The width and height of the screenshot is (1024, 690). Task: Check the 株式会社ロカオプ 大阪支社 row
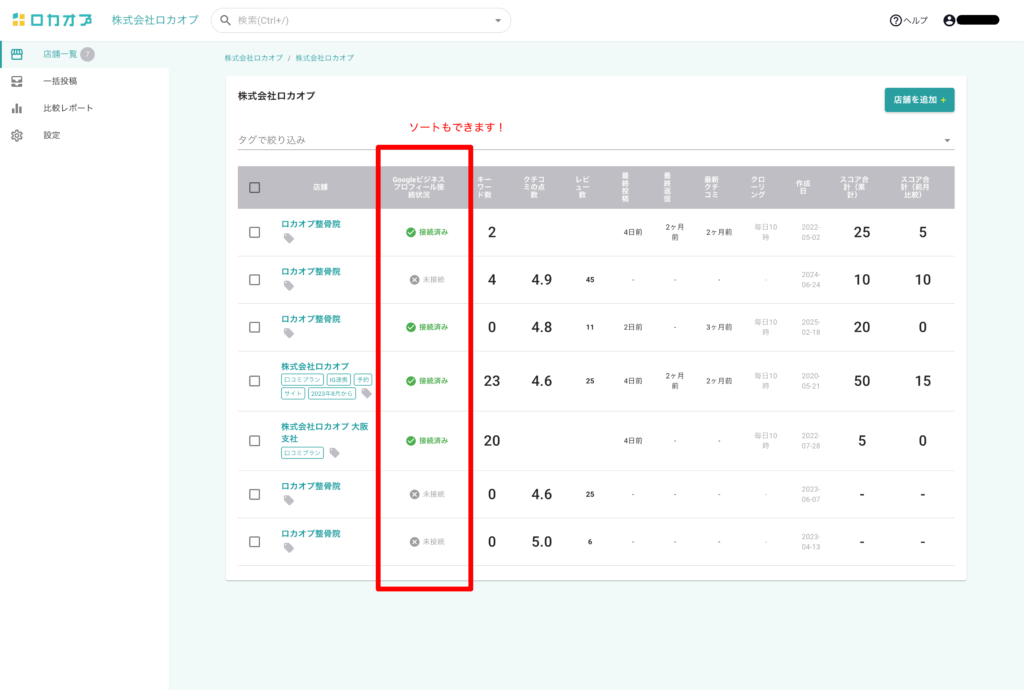point(255,441)
